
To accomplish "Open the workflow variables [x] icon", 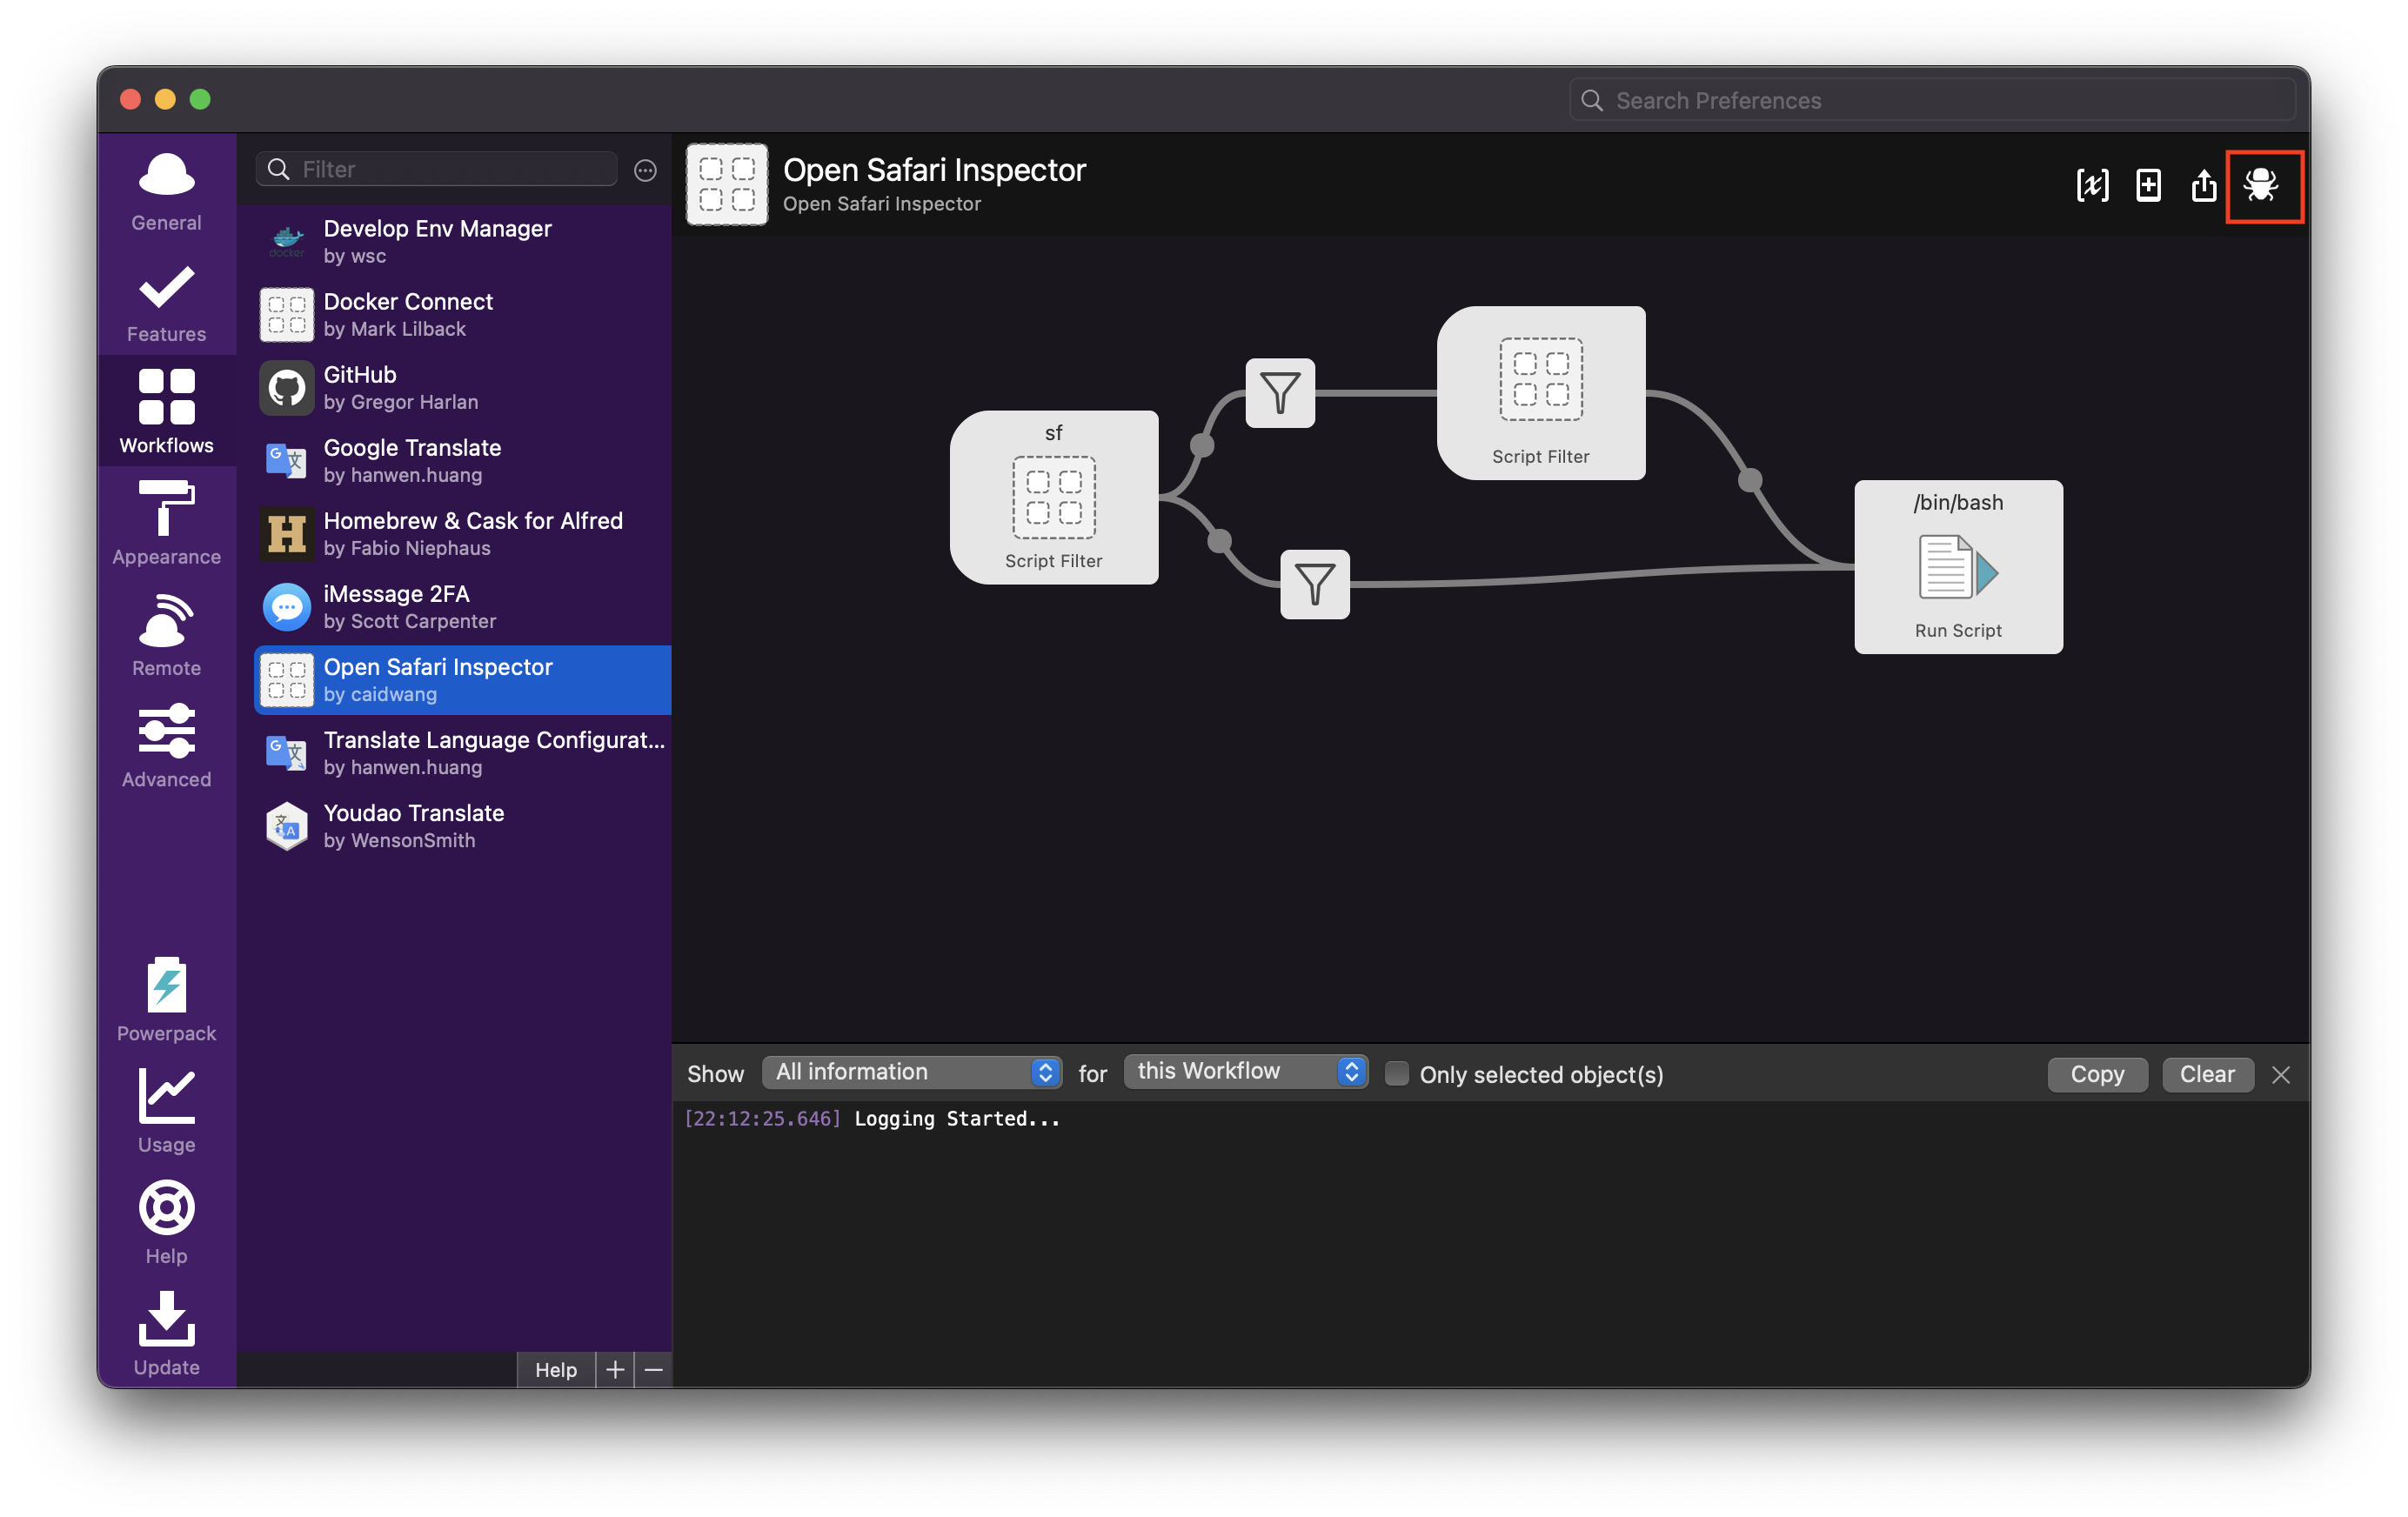I will 2092,186.
